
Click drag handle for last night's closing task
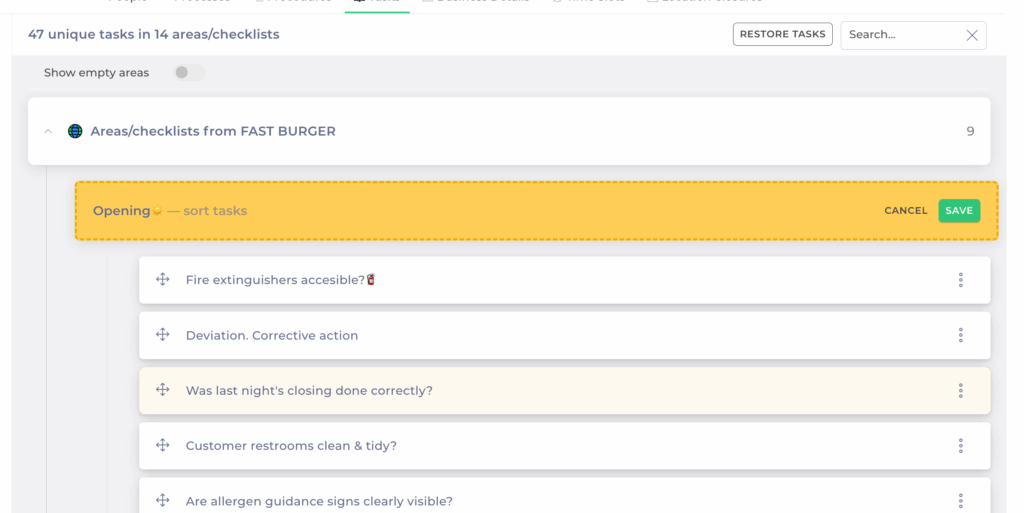[x=162, y=390]
